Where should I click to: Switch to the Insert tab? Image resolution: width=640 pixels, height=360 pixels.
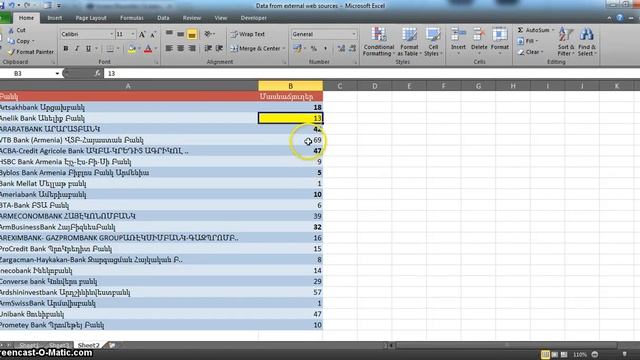click(x=55, y=18)
